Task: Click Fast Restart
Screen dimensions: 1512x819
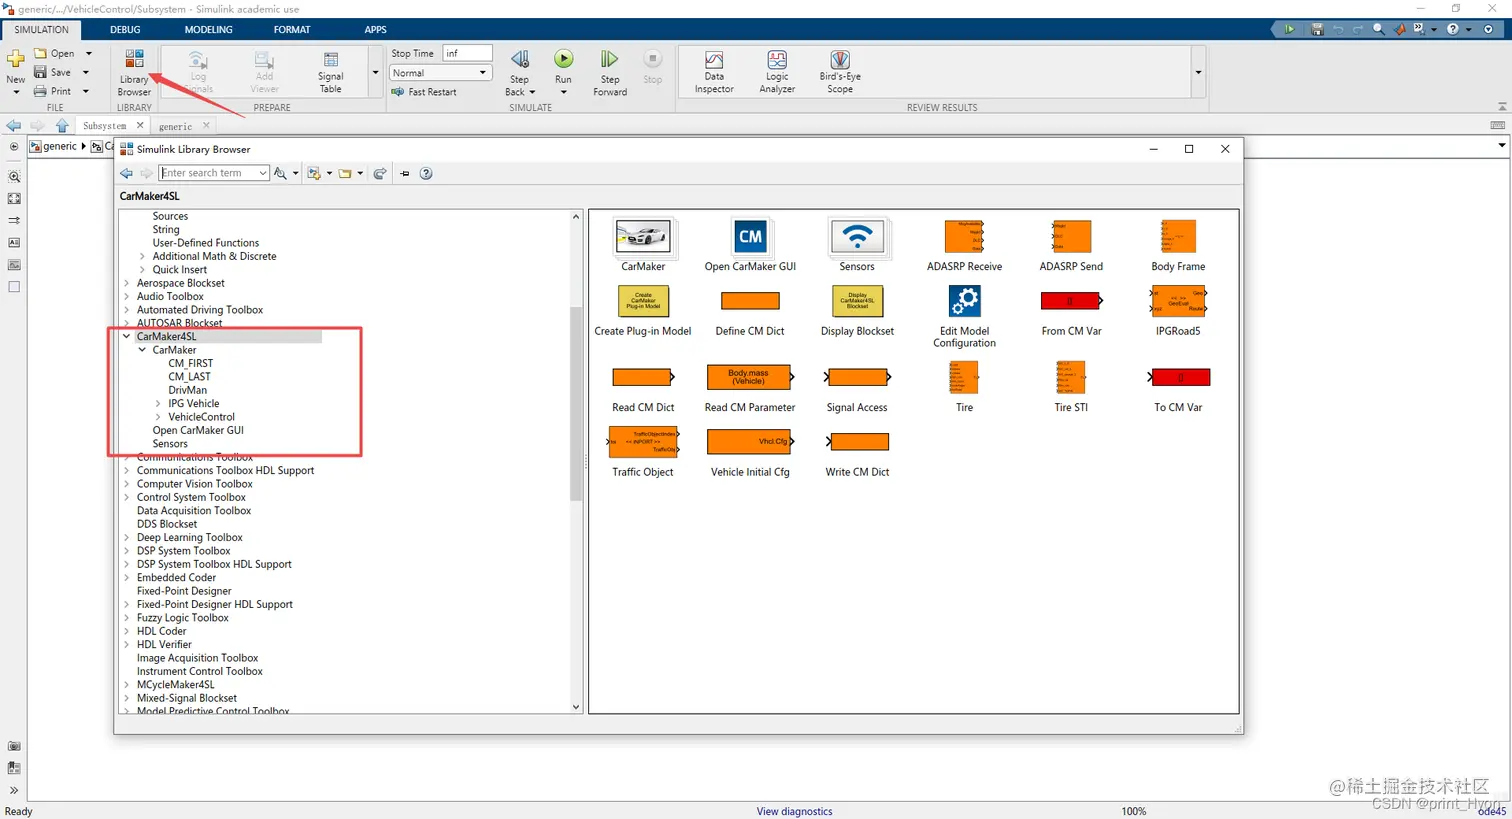Action: click(424, 92)
